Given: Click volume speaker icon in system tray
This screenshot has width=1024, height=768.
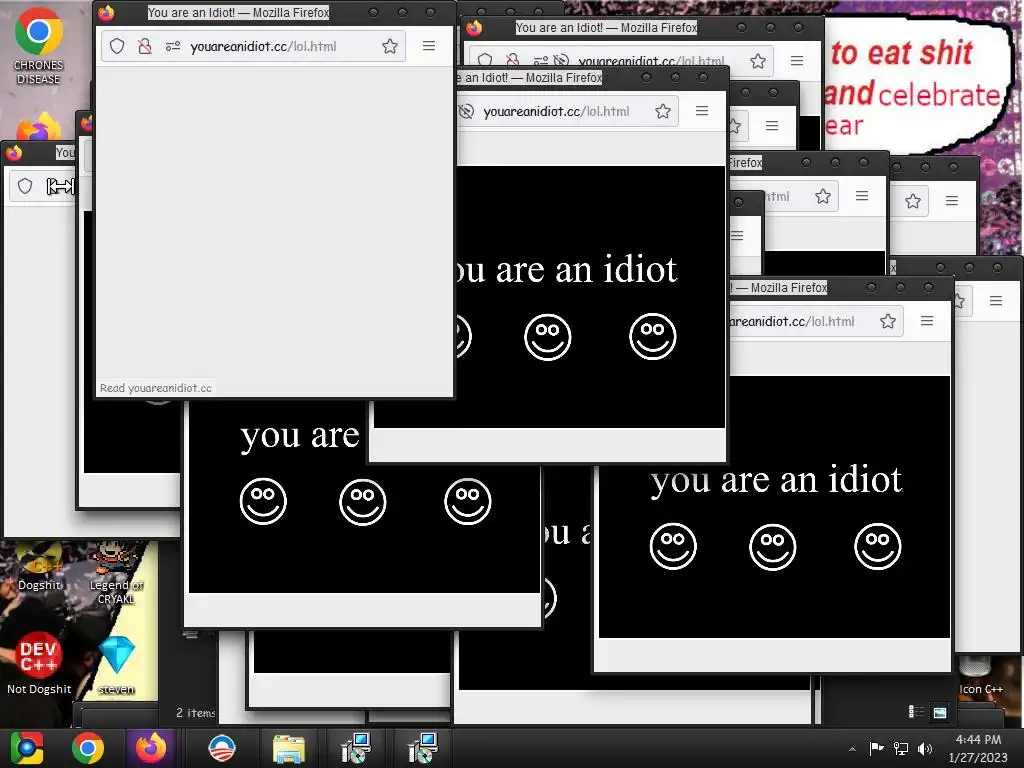Looking at the screenshot, I should (x=924, y=748).
